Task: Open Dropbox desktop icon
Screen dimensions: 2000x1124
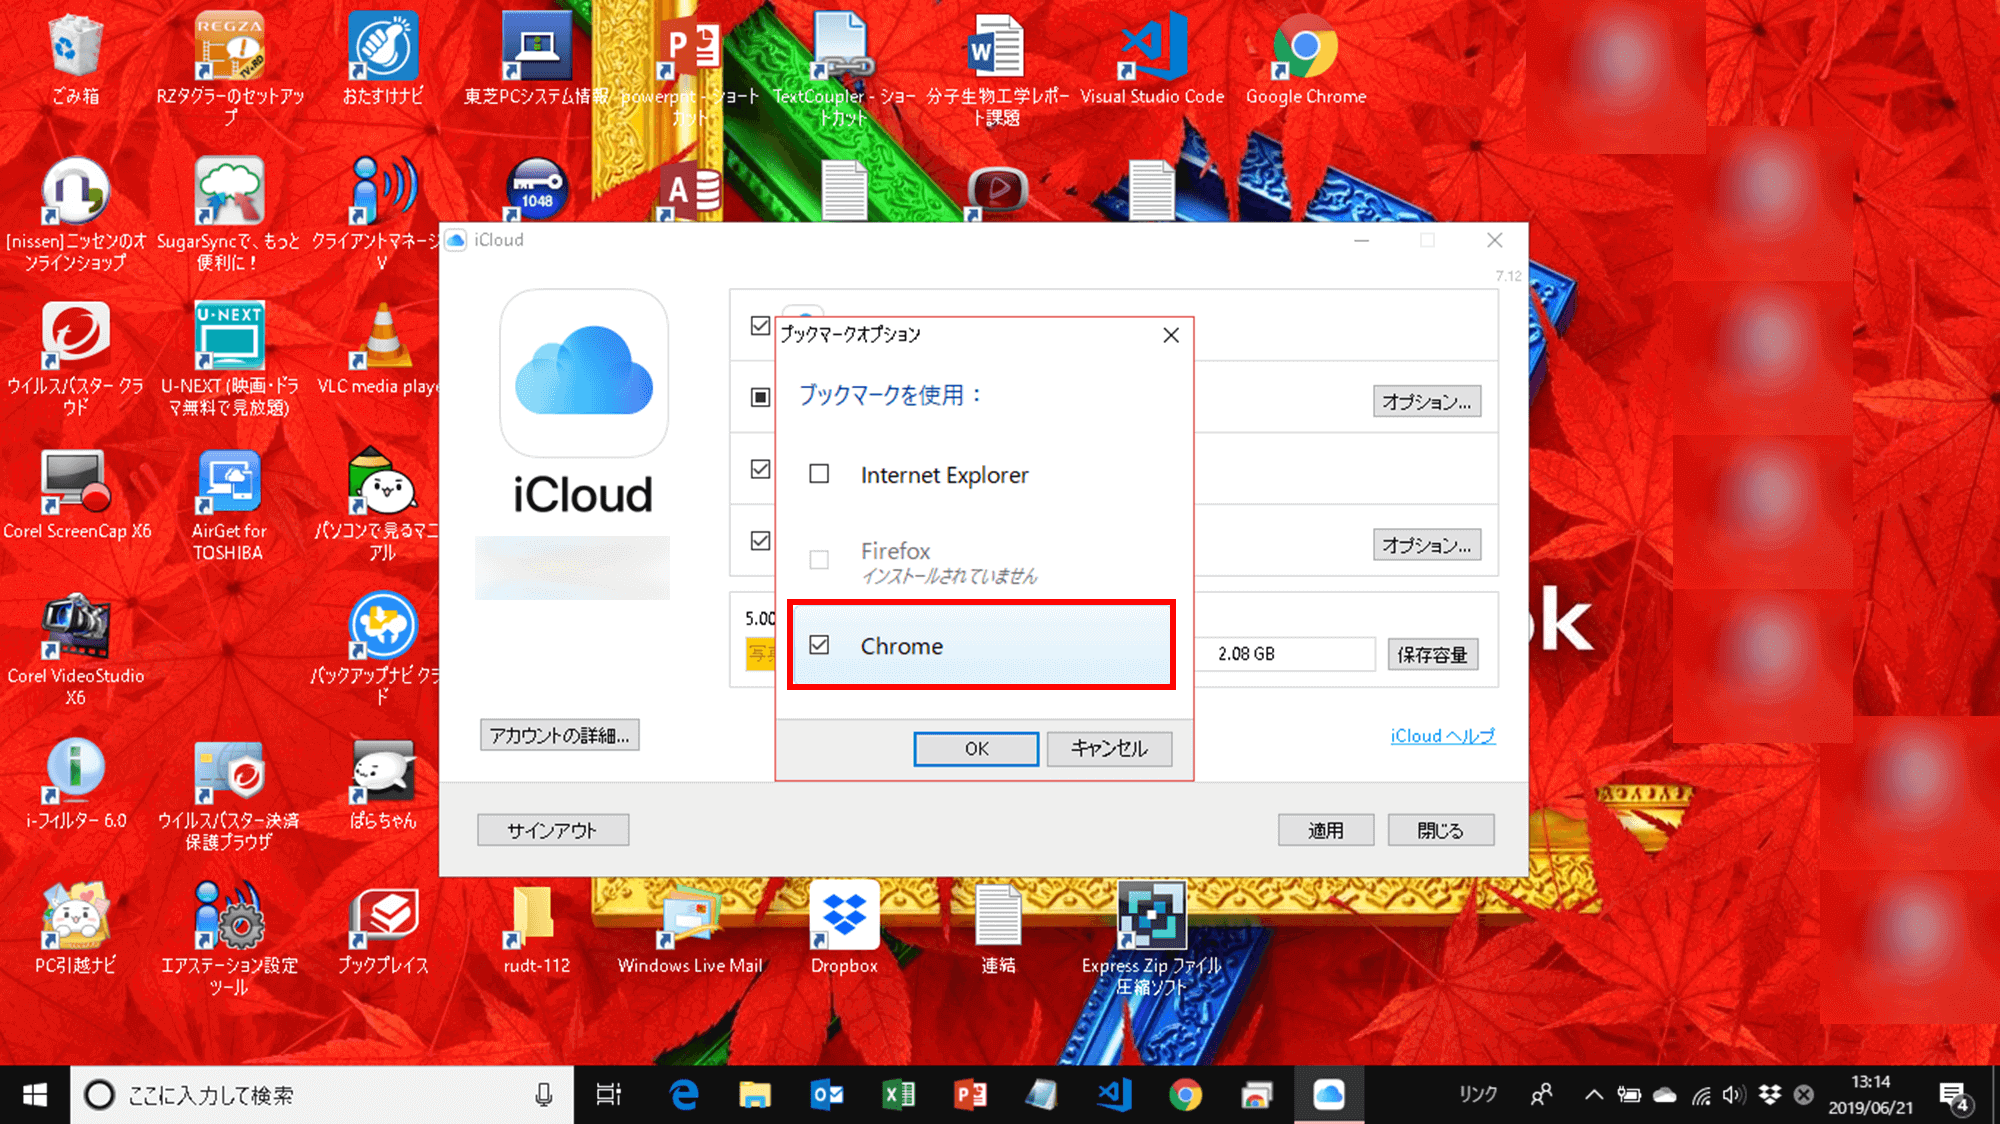Action: [844, 930]
